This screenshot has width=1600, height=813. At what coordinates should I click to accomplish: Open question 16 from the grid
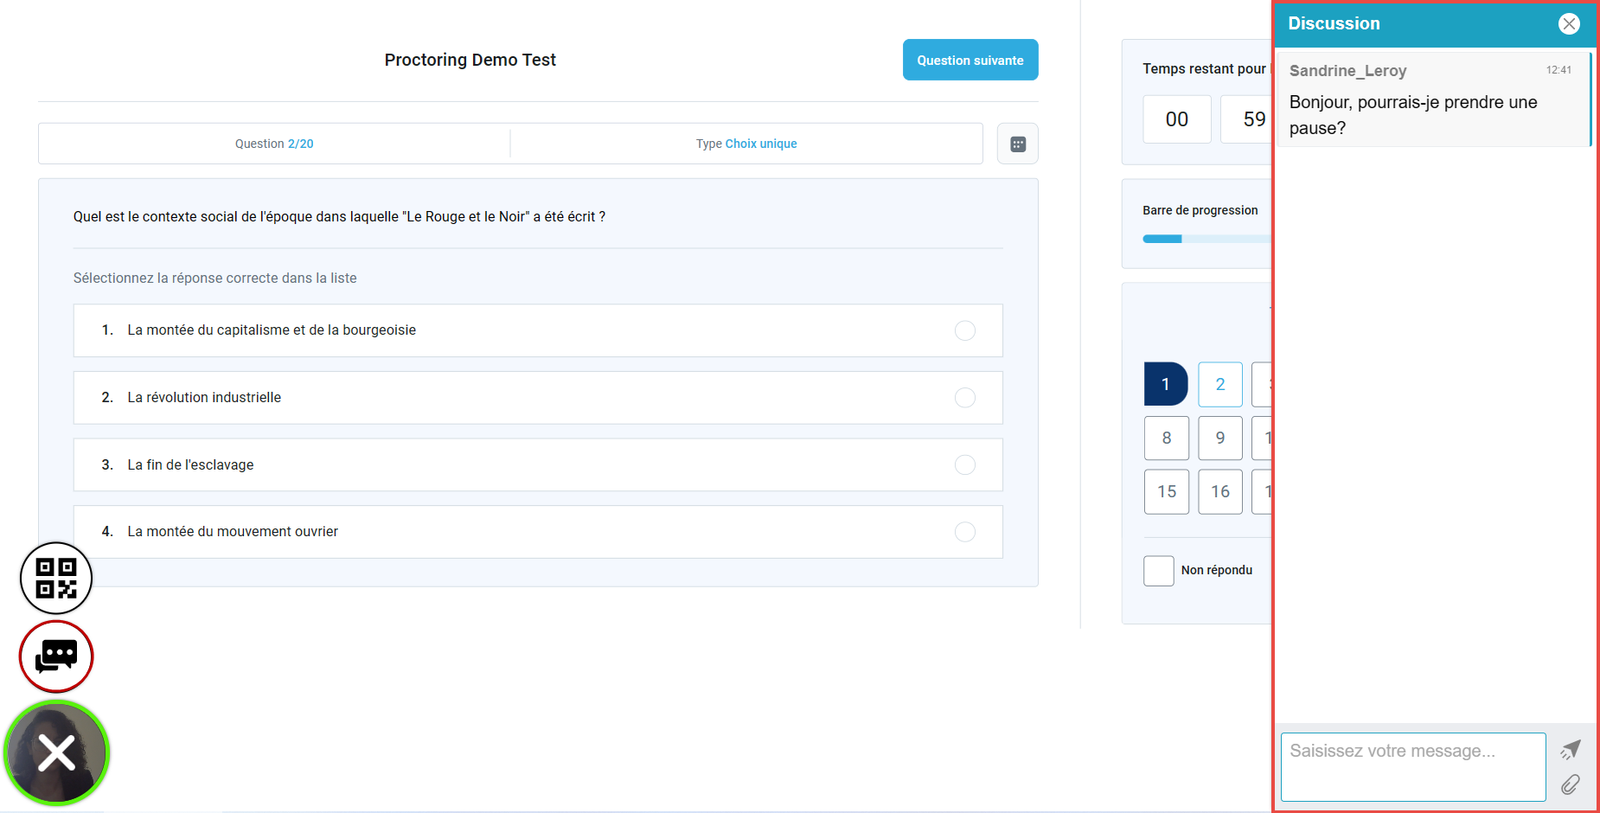coord(1219,492)
